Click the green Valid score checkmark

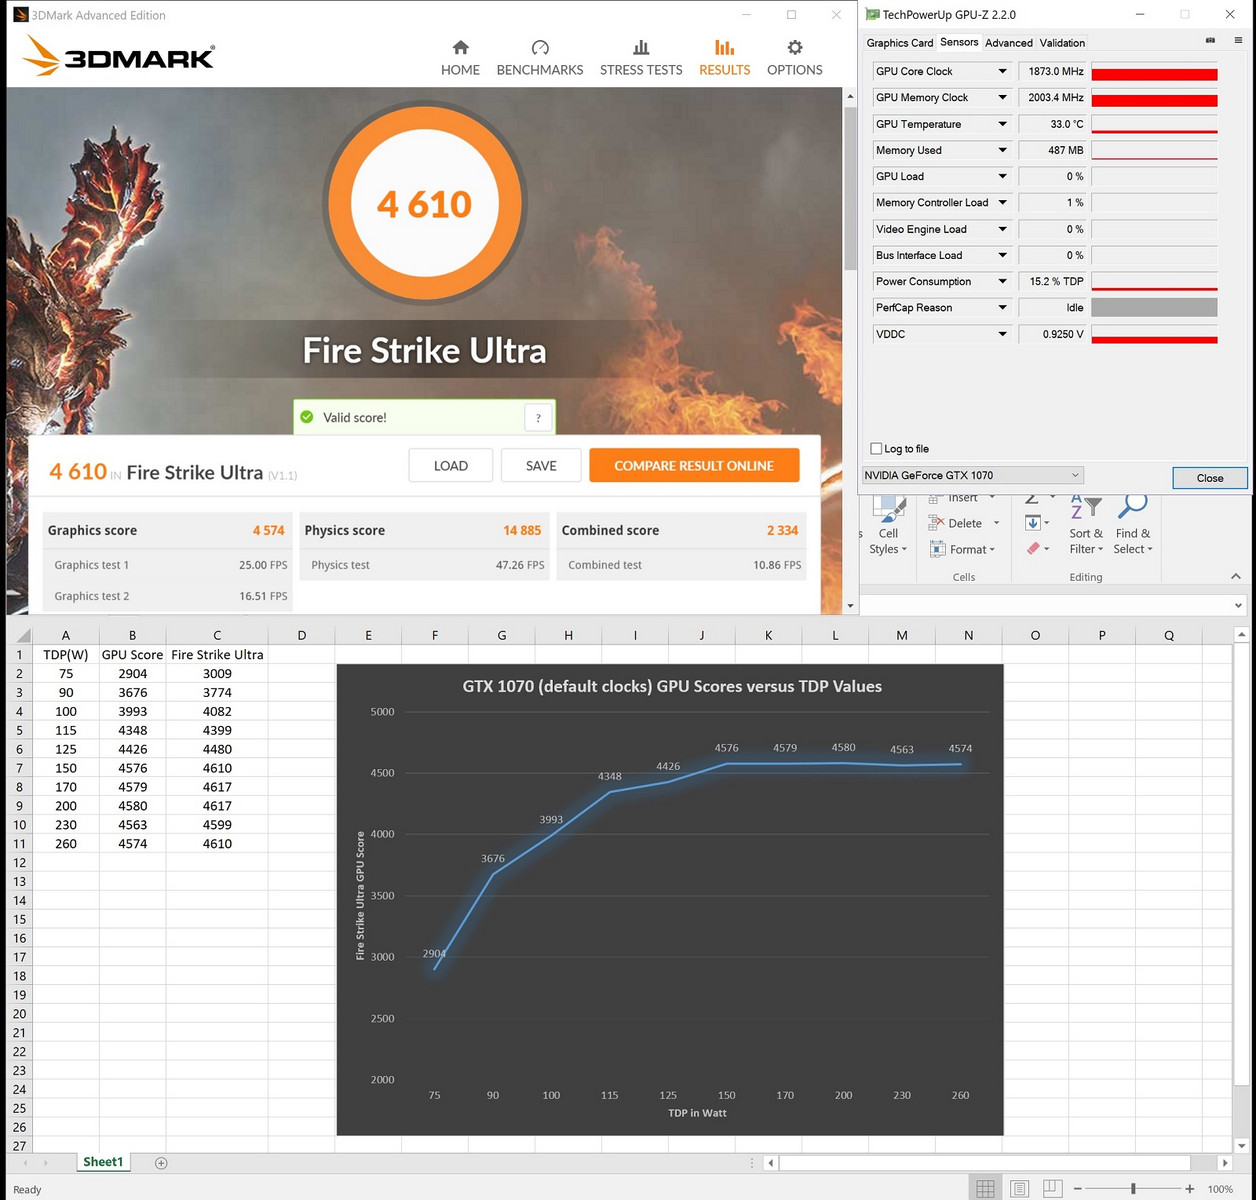point(307,417)
